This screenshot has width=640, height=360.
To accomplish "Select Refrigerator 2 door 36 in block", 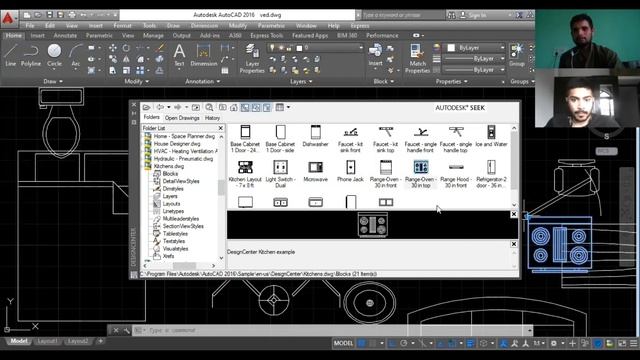I will pos(491,174).
